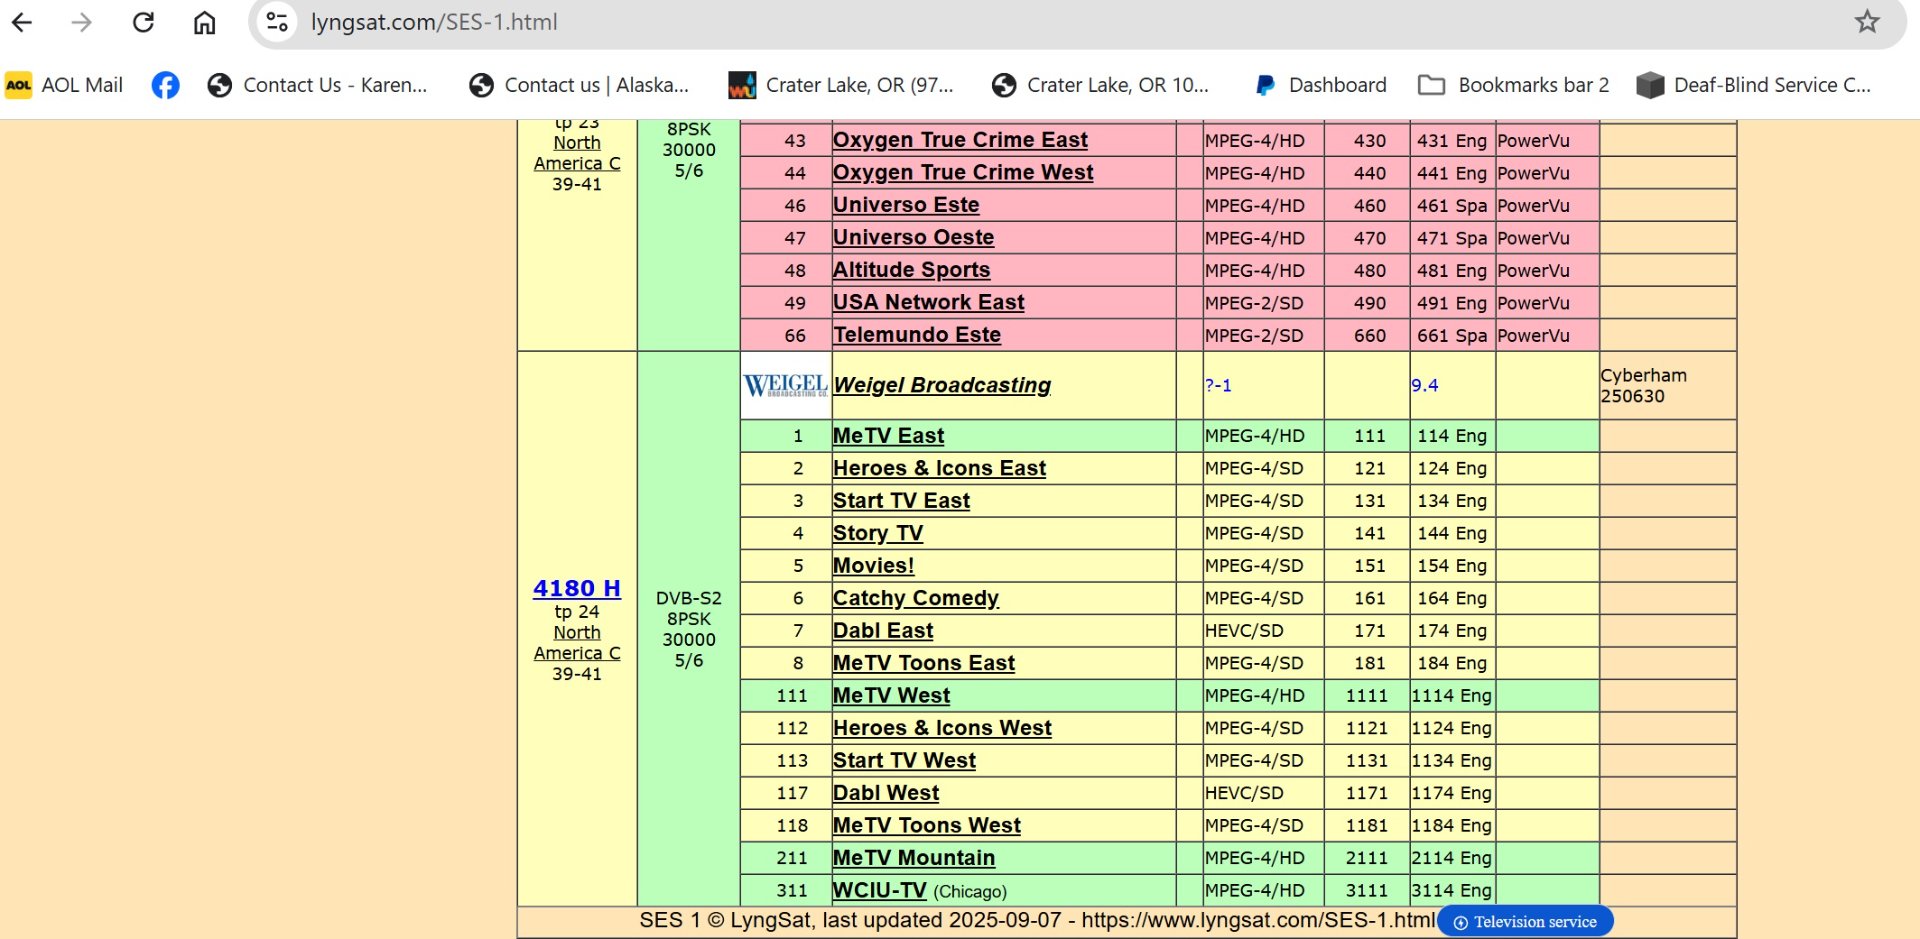
Task: Open North America C beam link for tp 23
Action: coord(577,153)
